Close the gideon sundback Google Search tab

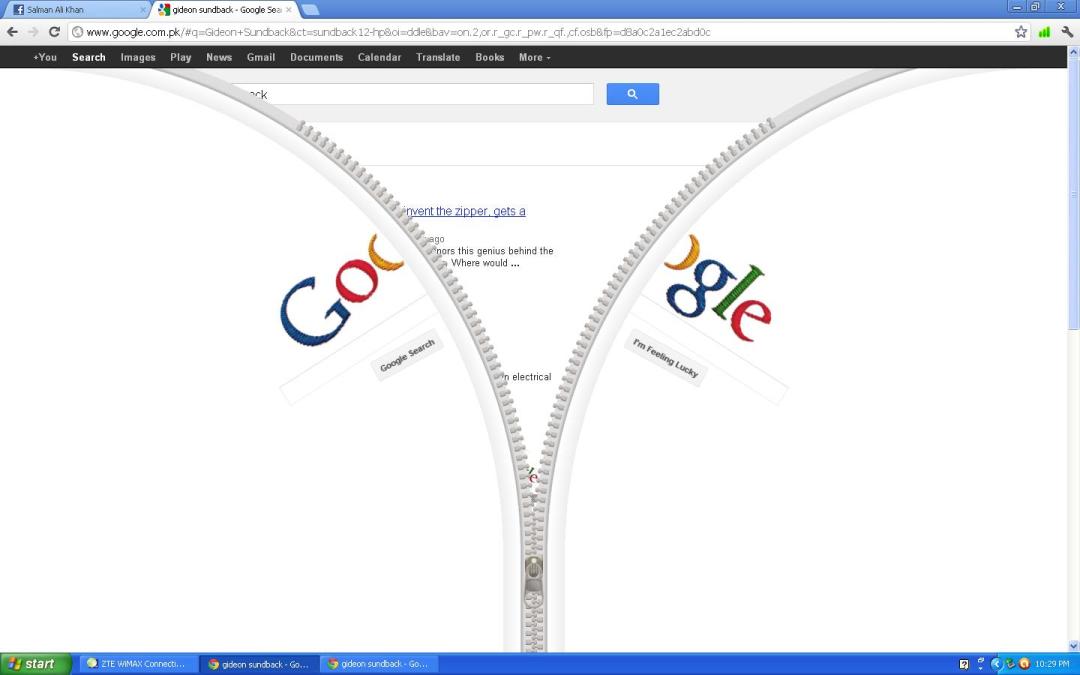click(x=289, y=10)
